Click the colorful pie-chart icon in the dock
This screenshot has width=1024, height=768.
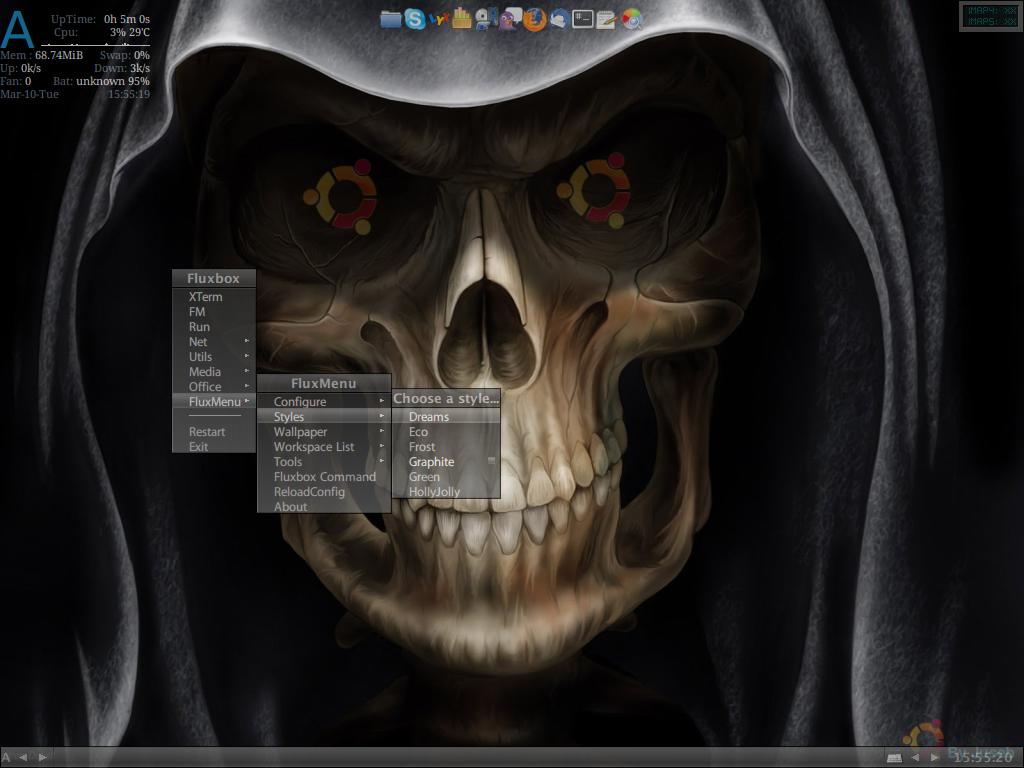point(632,20)
